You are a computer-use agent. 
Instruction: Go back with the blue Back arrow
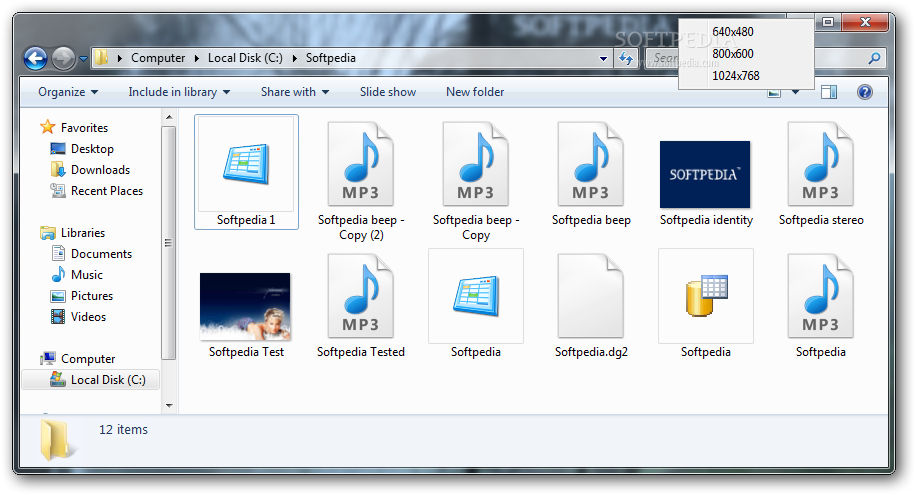click(35, 58)
